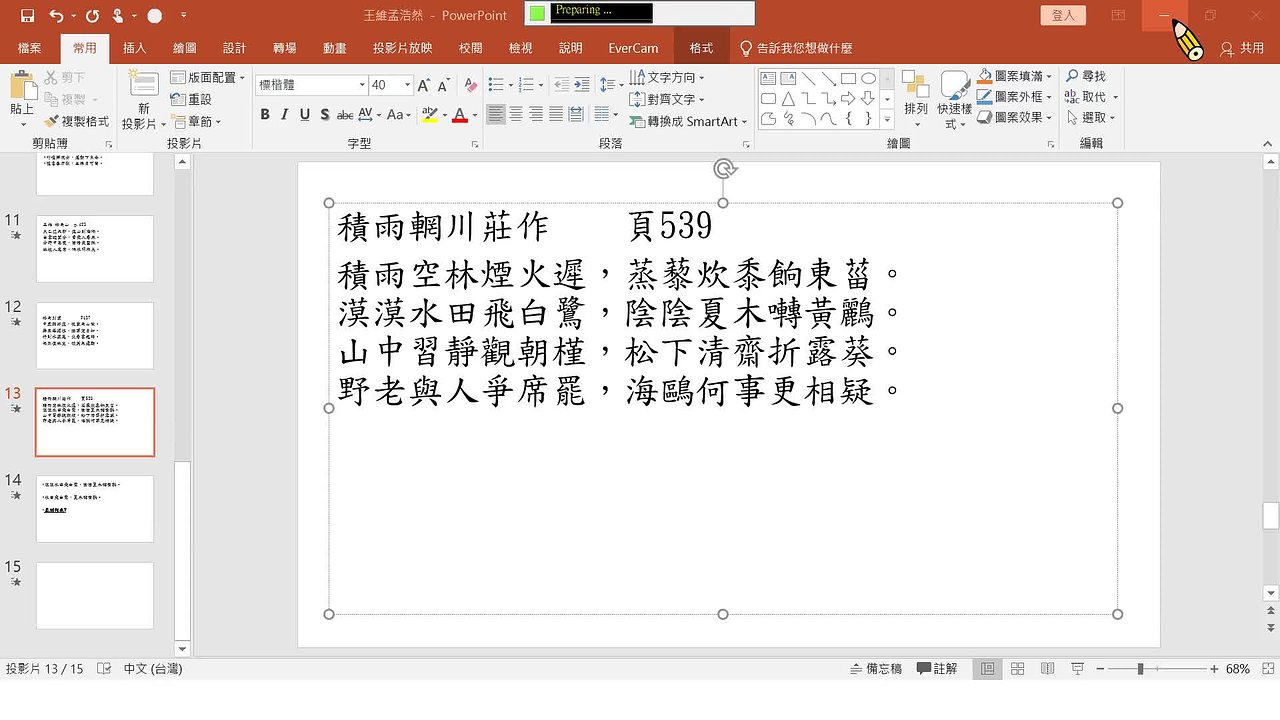The width and height of the screenshot is (1280, 720).
Task: Open 文字方向 text direction dropdown
Action: (666, 77)
